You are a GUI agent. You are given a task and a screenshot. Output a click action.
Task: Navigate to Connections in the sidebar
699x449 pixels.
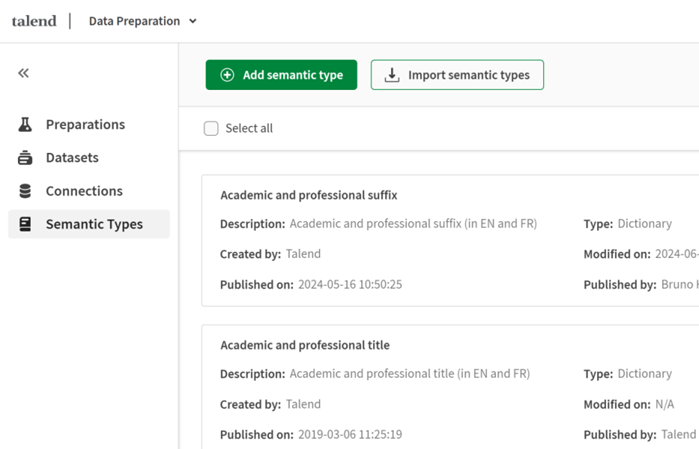(x=84, y=191)
